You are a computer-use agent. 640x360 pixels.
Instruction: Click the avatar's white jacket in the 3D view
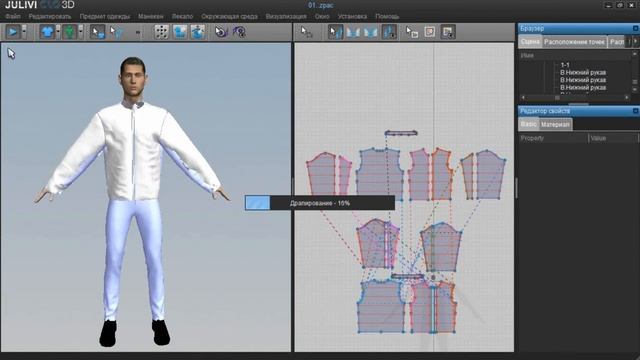point(133,151)
